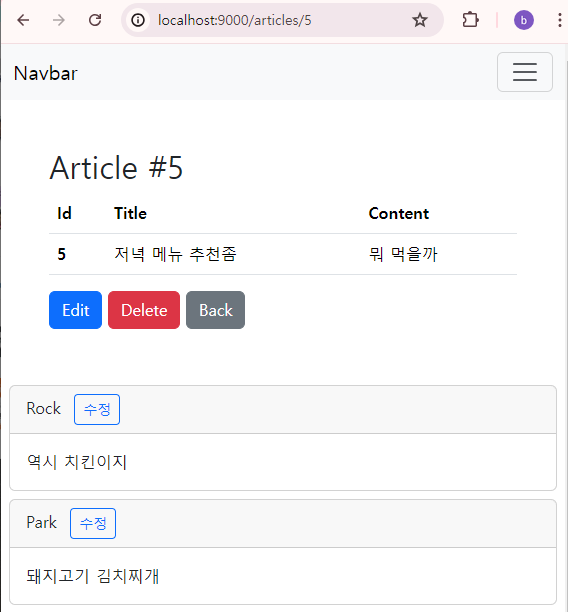Click the content cell 뭐 먹을까
The image size is (568, 612).
click(403, 254)
